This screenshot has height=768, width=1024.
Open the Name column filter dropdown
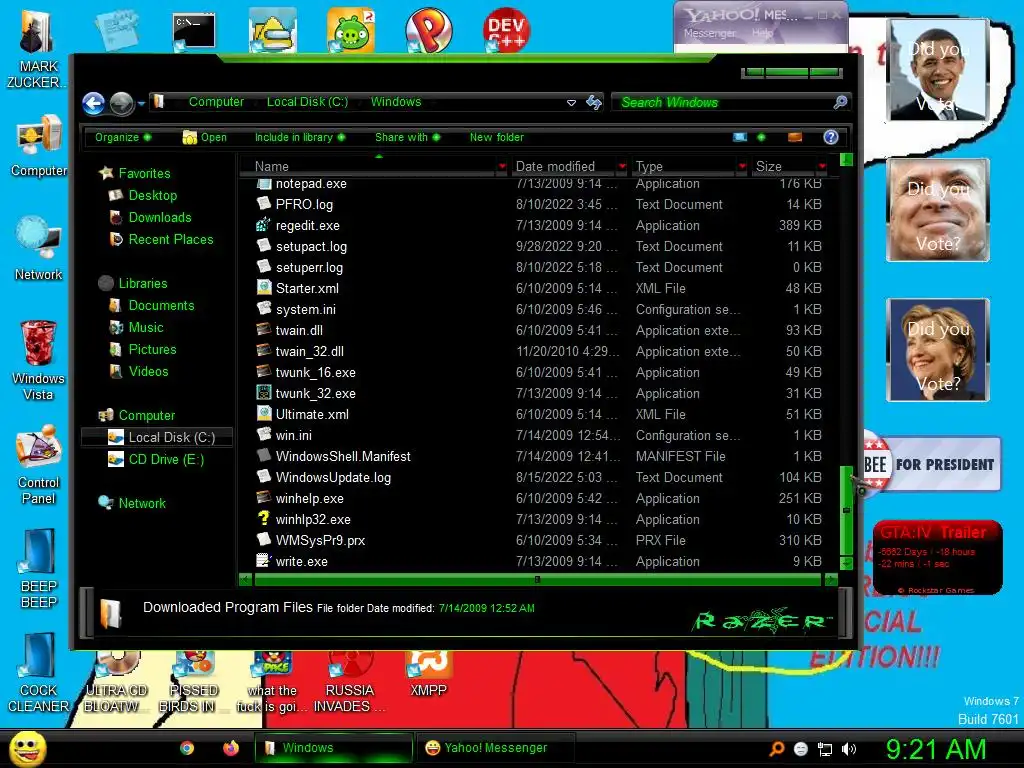pos(502,167)
